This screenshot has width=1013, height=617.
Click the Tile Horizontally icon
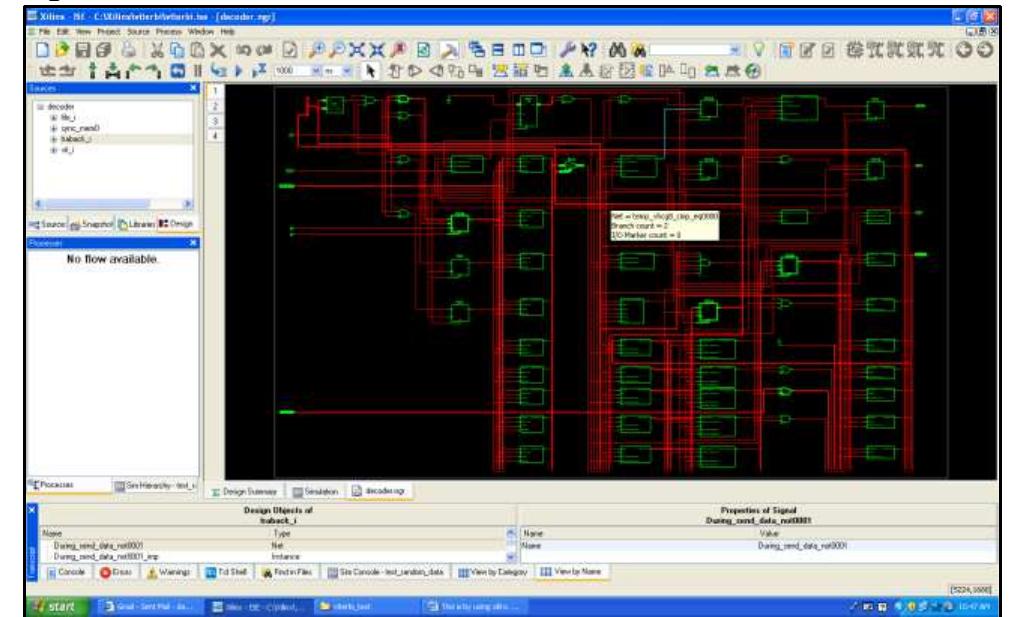click(498, 50)
